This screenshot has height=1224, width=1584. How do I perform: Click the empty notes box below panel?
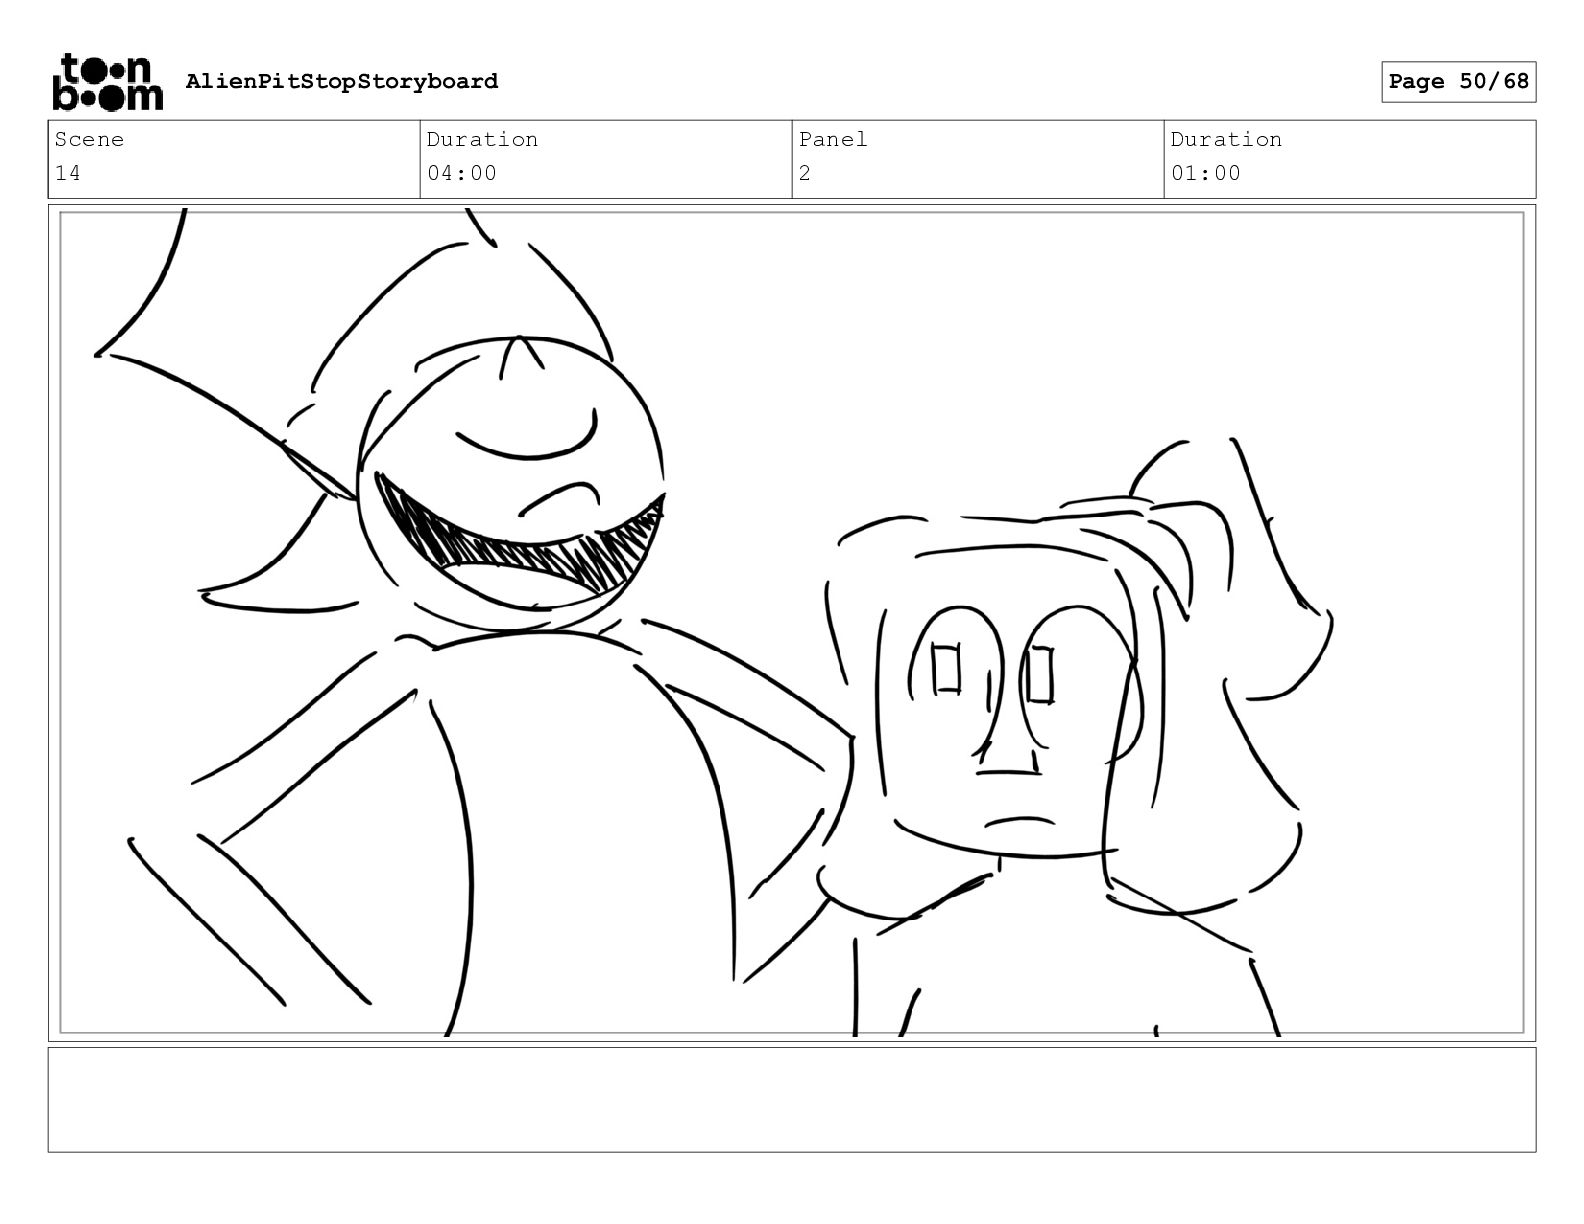792,1100
